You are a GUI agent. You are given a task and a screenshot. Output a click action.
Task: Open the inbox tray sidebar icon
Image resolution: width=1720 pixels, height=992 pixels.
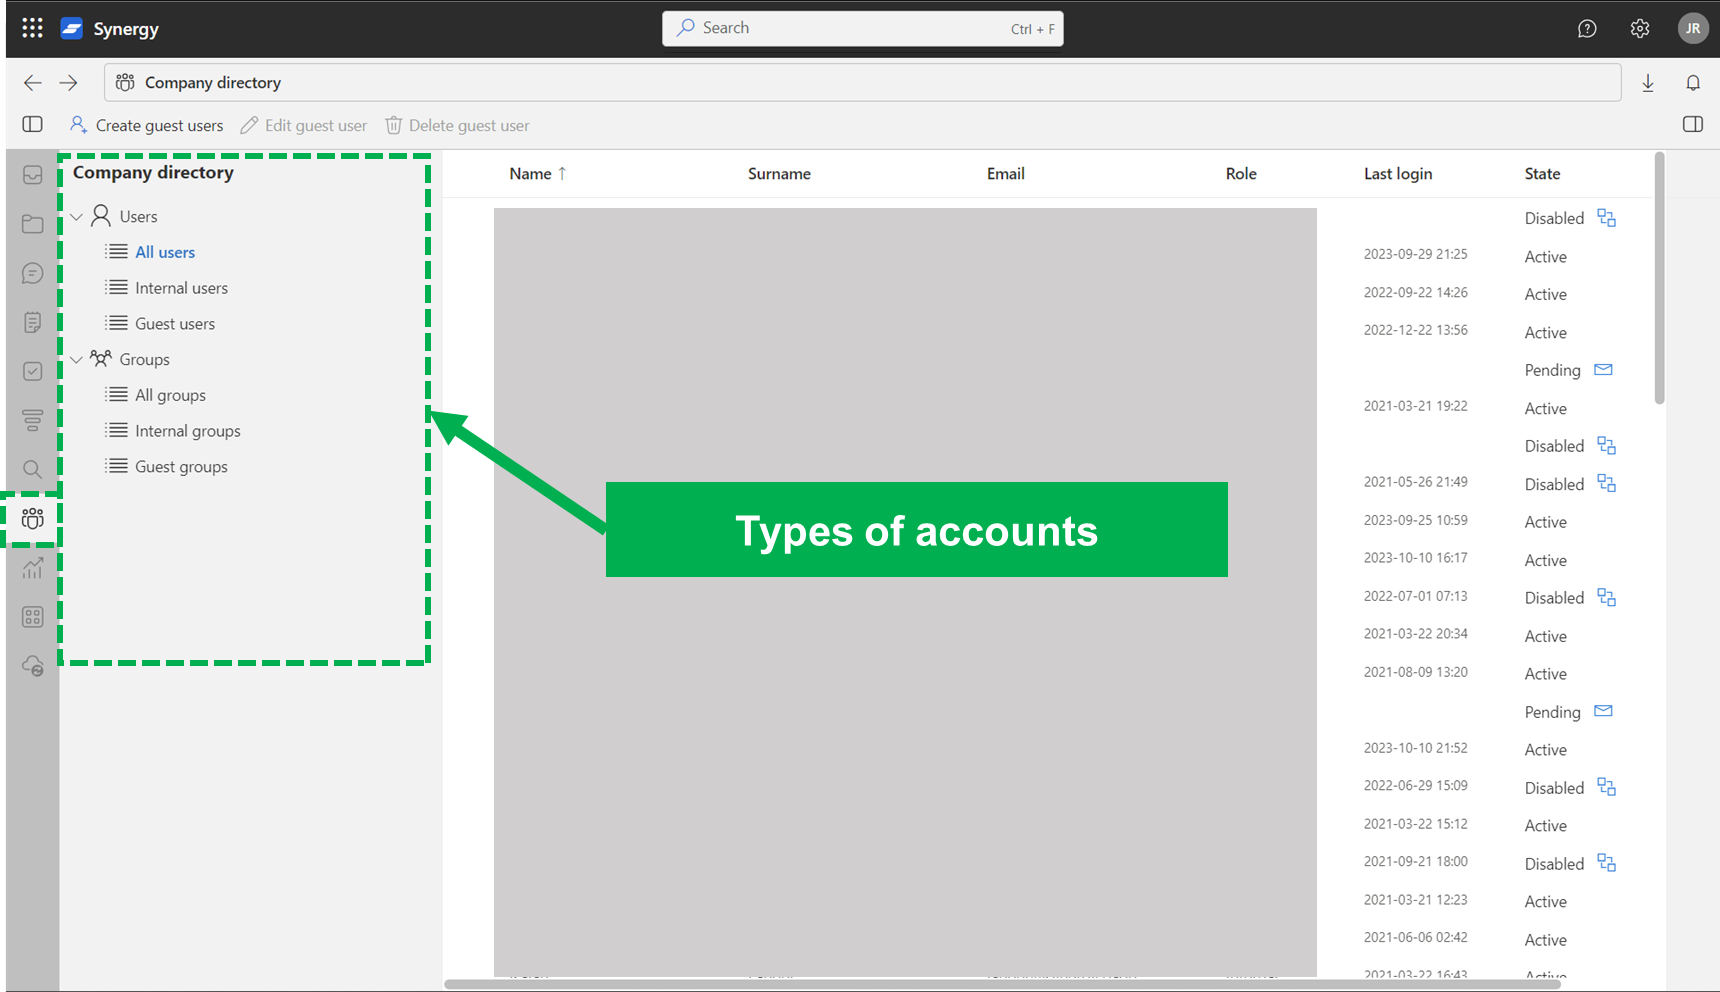(x=32, y=175)
